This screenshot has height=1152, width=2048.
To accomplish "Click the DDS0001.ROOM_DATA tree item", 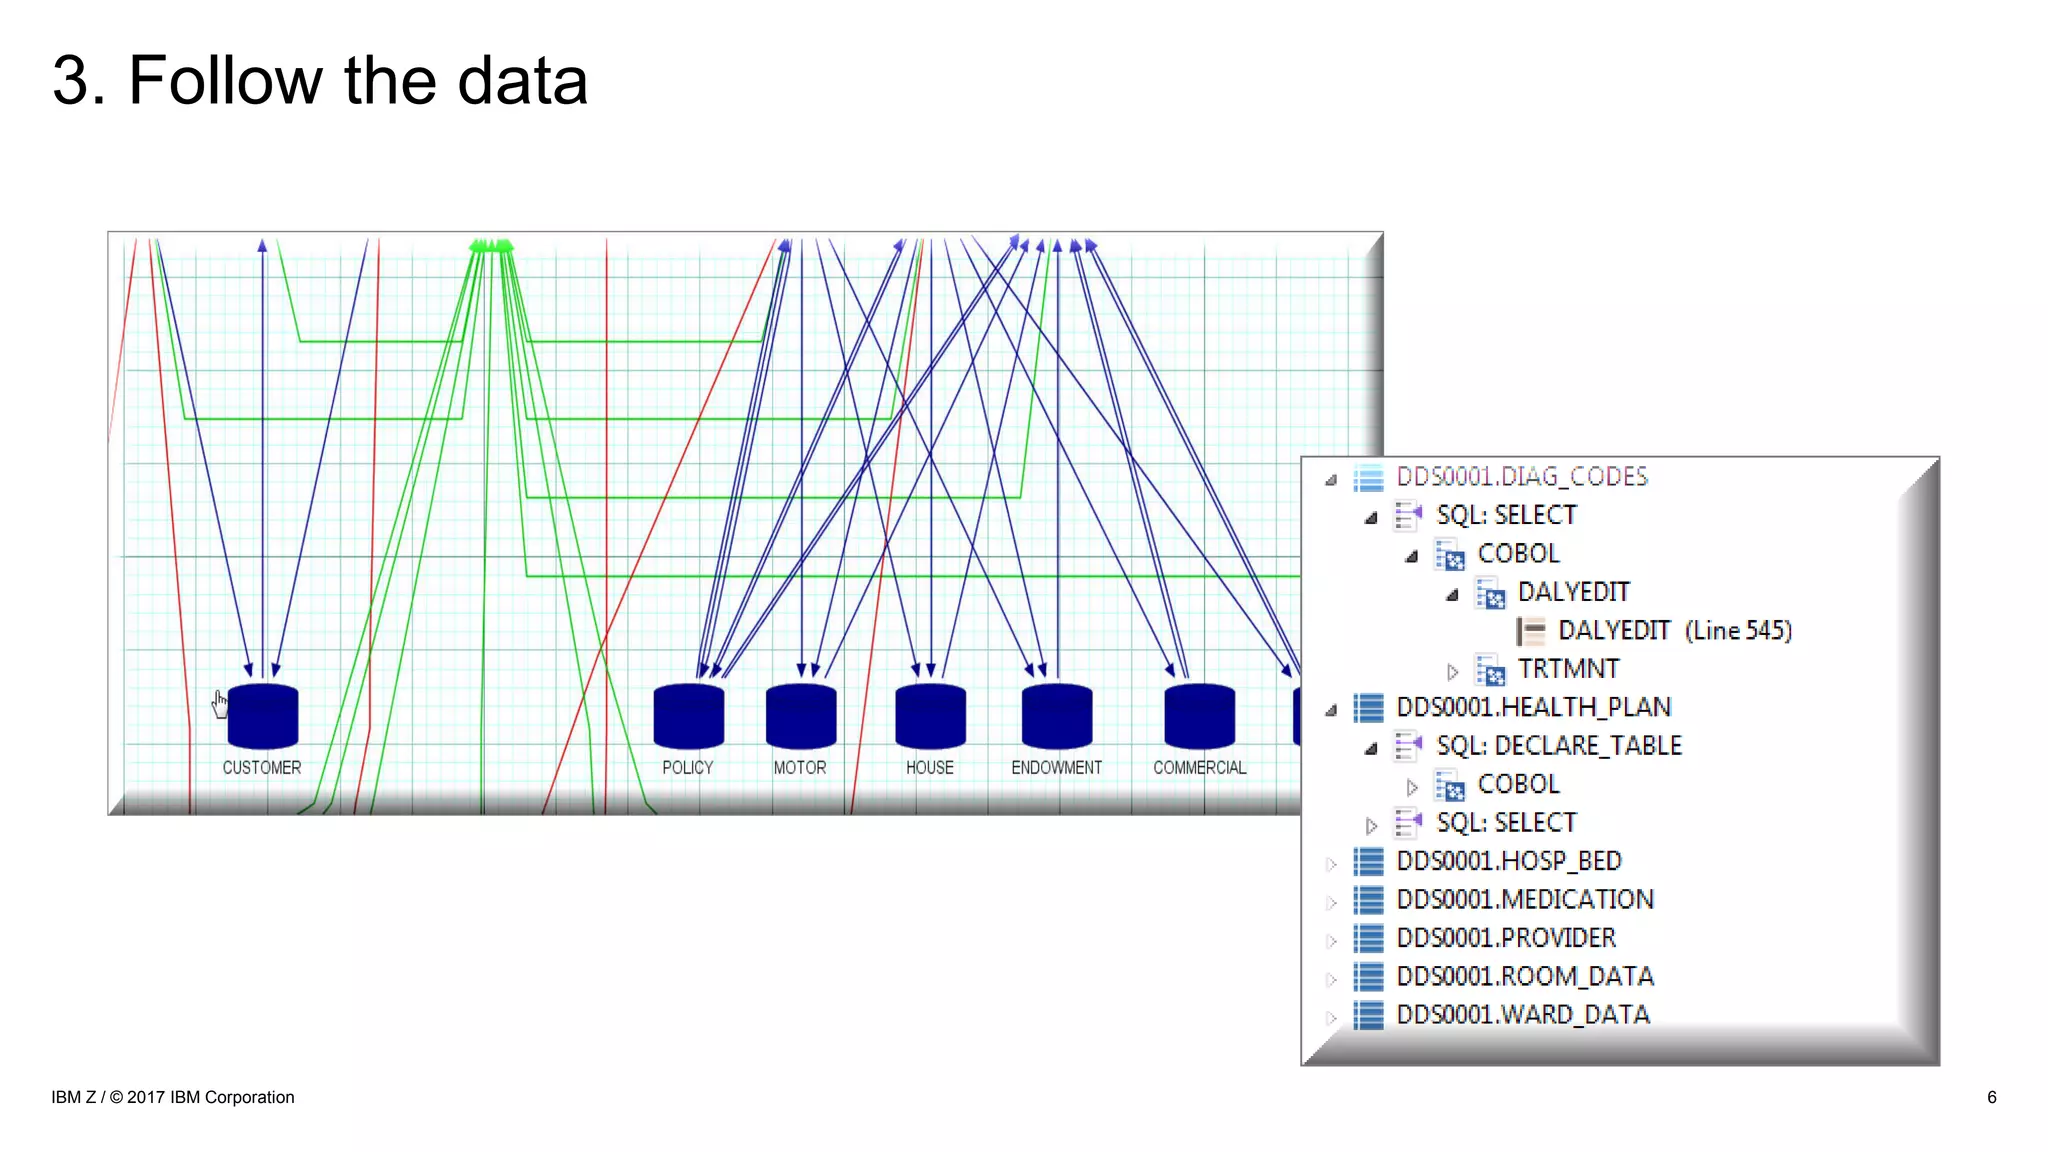I will coord(1524,976).
